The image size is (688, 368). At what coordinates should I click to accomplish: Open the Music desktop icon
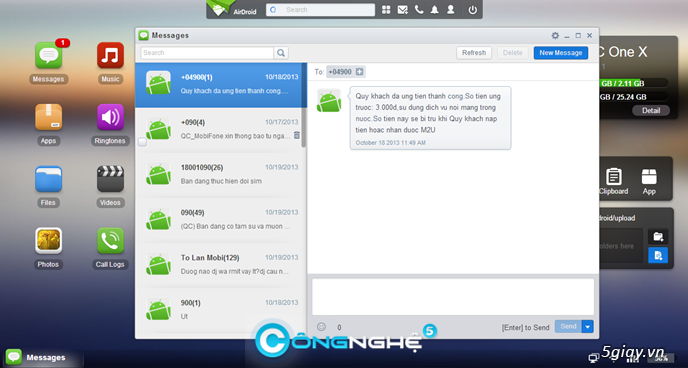110,55
